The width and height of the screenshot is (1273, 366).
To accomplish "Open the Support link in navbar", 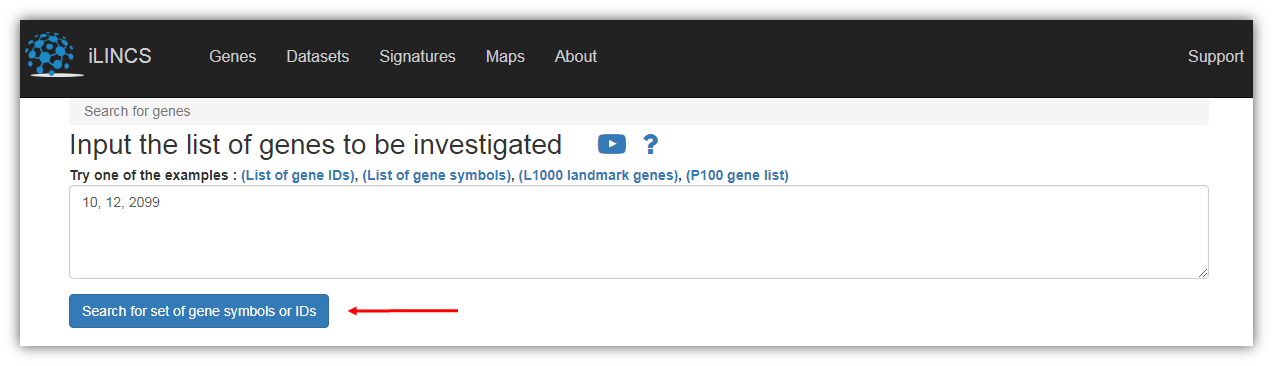I will pos(1216,57).
